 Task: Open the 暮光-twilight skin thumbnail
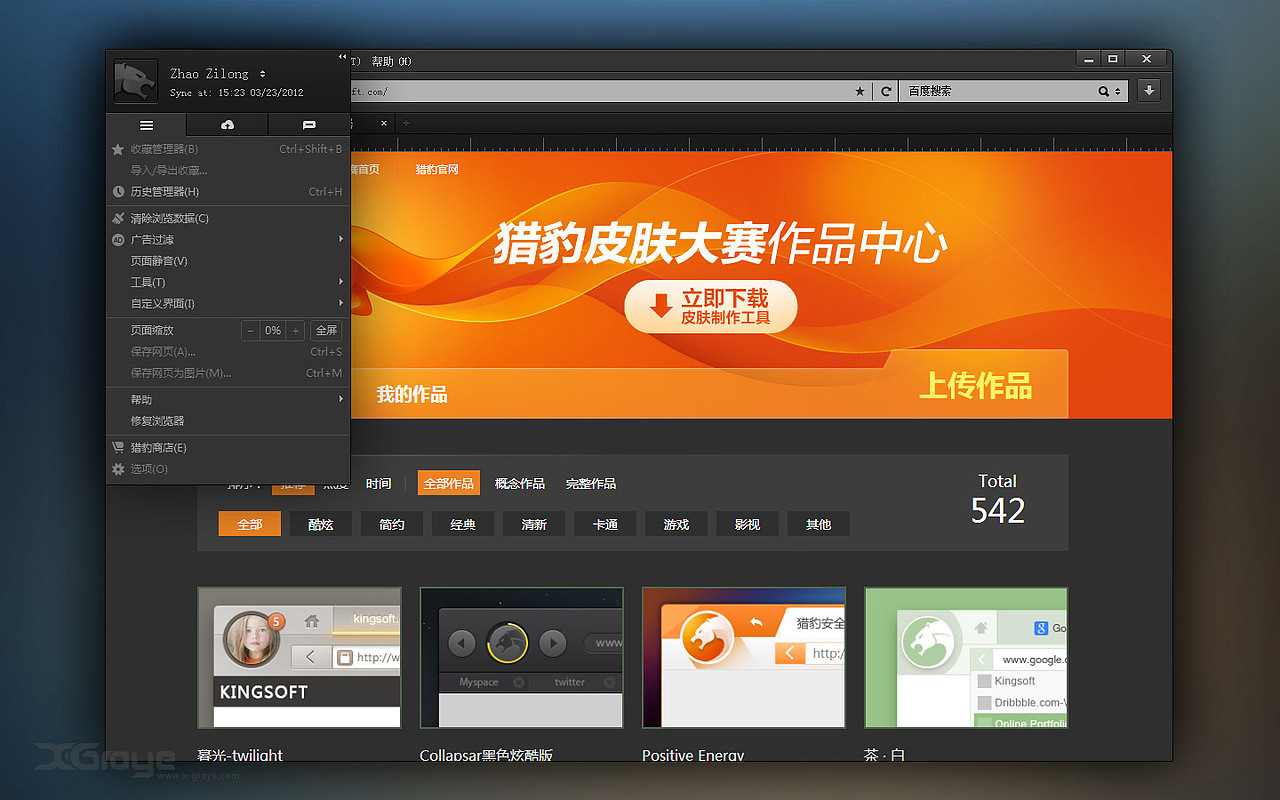click(299, 657)
